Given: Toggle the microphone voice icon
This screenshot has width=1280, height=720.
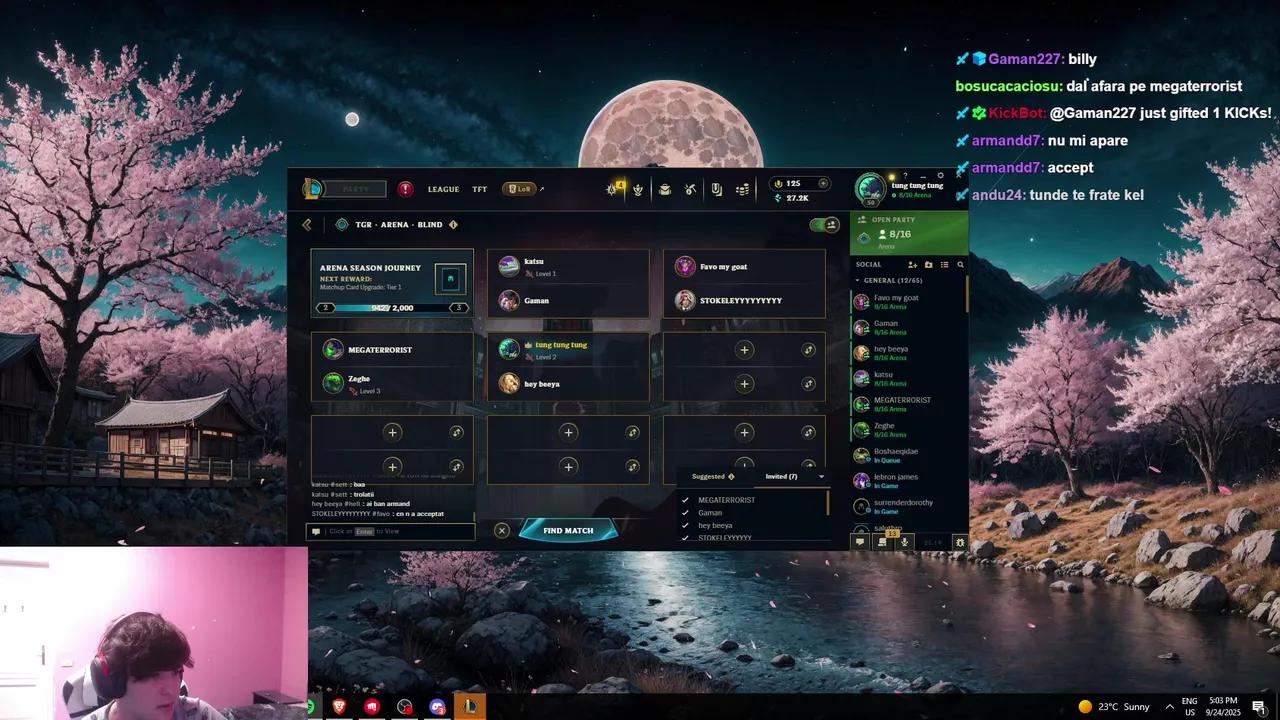Looking at the screenshot, I should [905, 542].
